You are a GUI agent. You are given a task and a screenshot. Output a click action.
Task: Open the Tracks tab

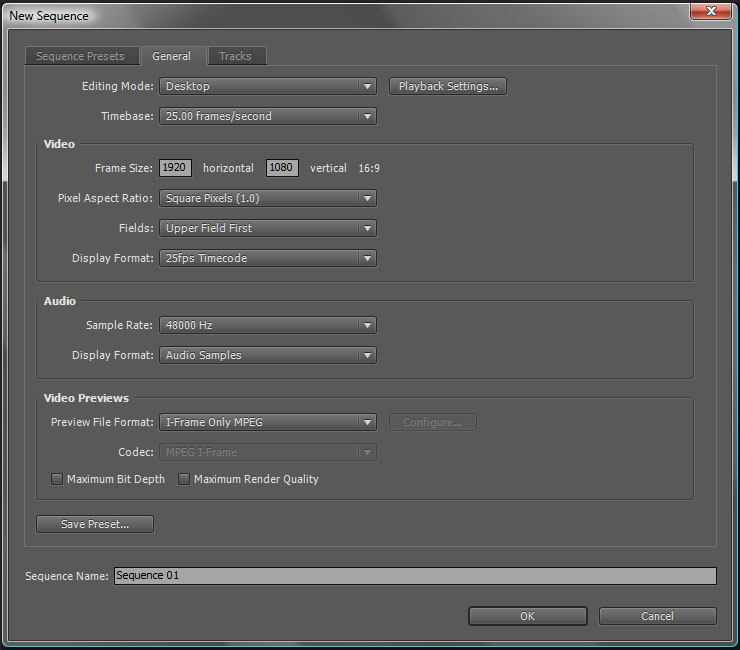pos(236,57)
